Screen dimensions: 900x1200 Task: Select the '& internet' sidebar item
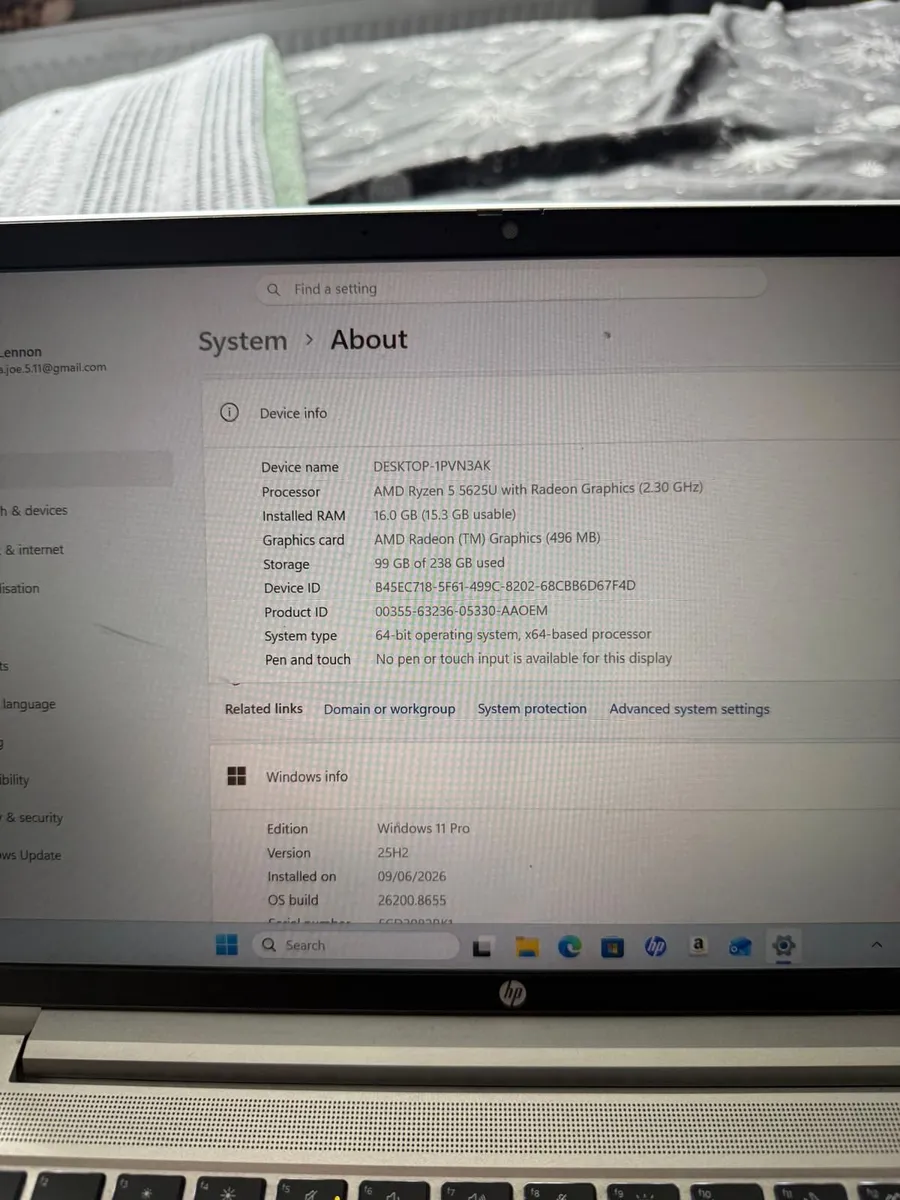tap(33, 550)
